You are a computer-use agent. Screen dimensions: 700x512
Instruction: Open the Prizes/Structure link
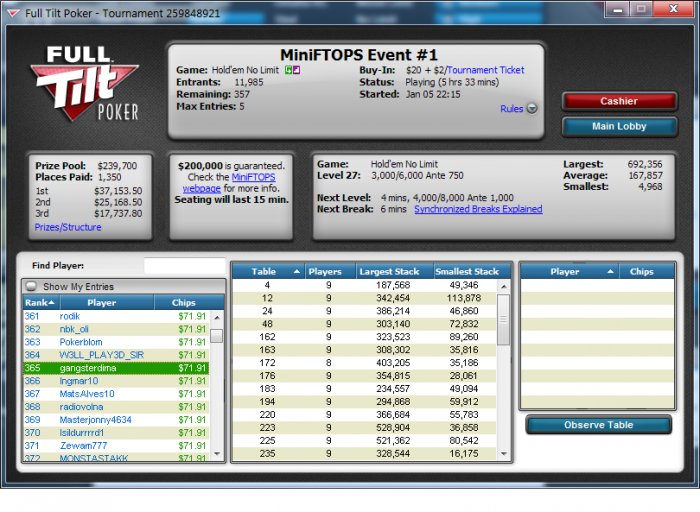68,227
